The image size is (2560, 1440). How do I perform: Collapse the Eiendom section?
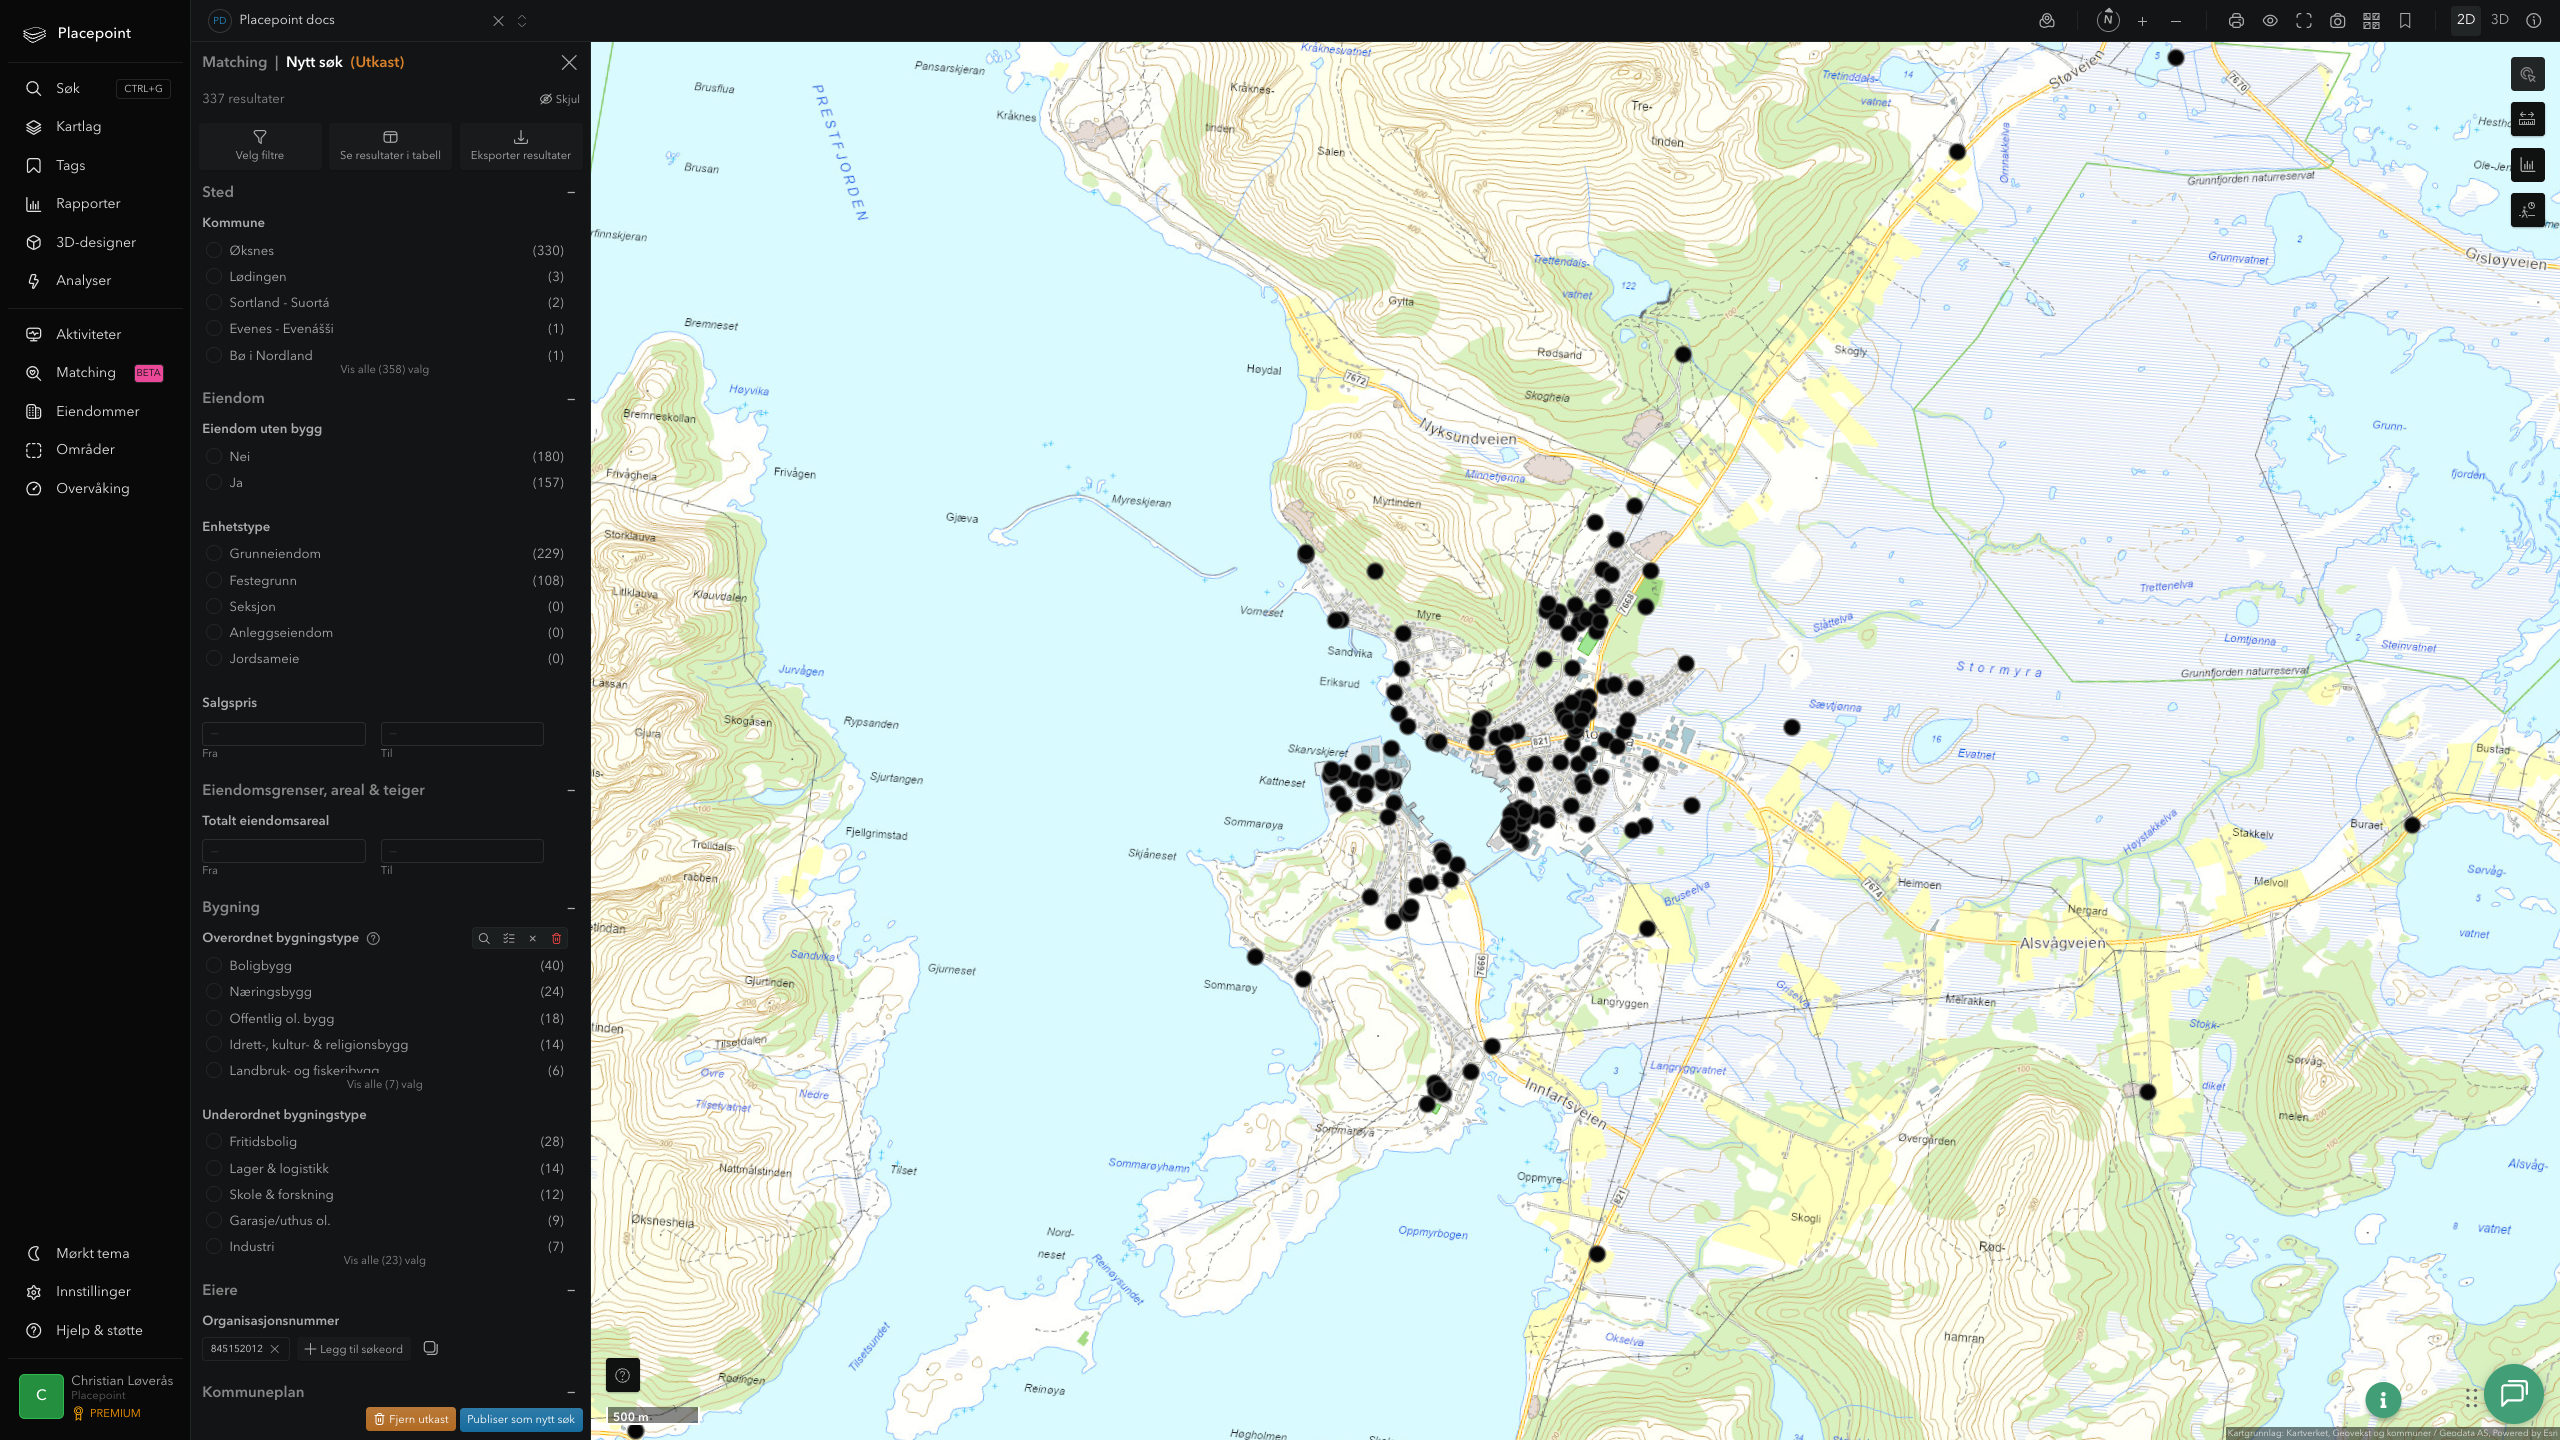click(x=571, y=399)
